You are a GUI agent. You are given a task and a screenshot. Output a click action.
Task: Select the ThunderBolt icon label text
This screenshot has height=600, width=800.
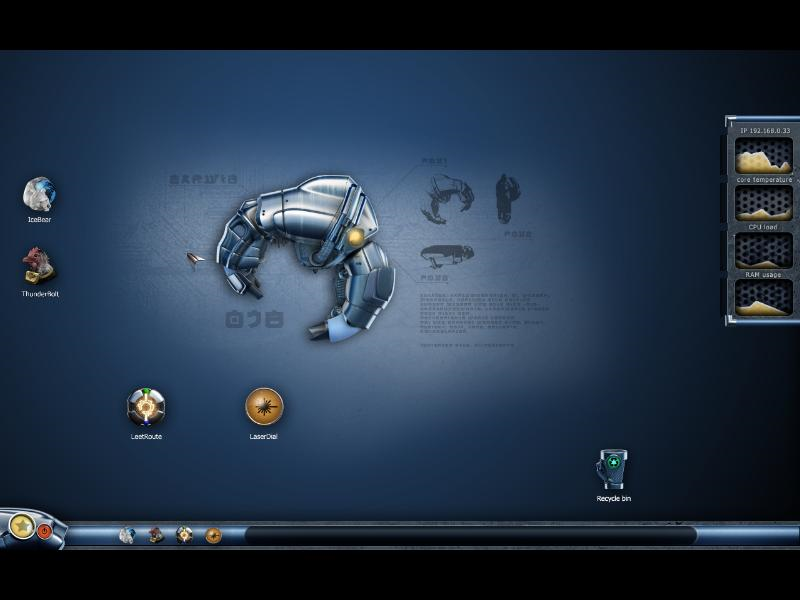(x=40, y=294)
